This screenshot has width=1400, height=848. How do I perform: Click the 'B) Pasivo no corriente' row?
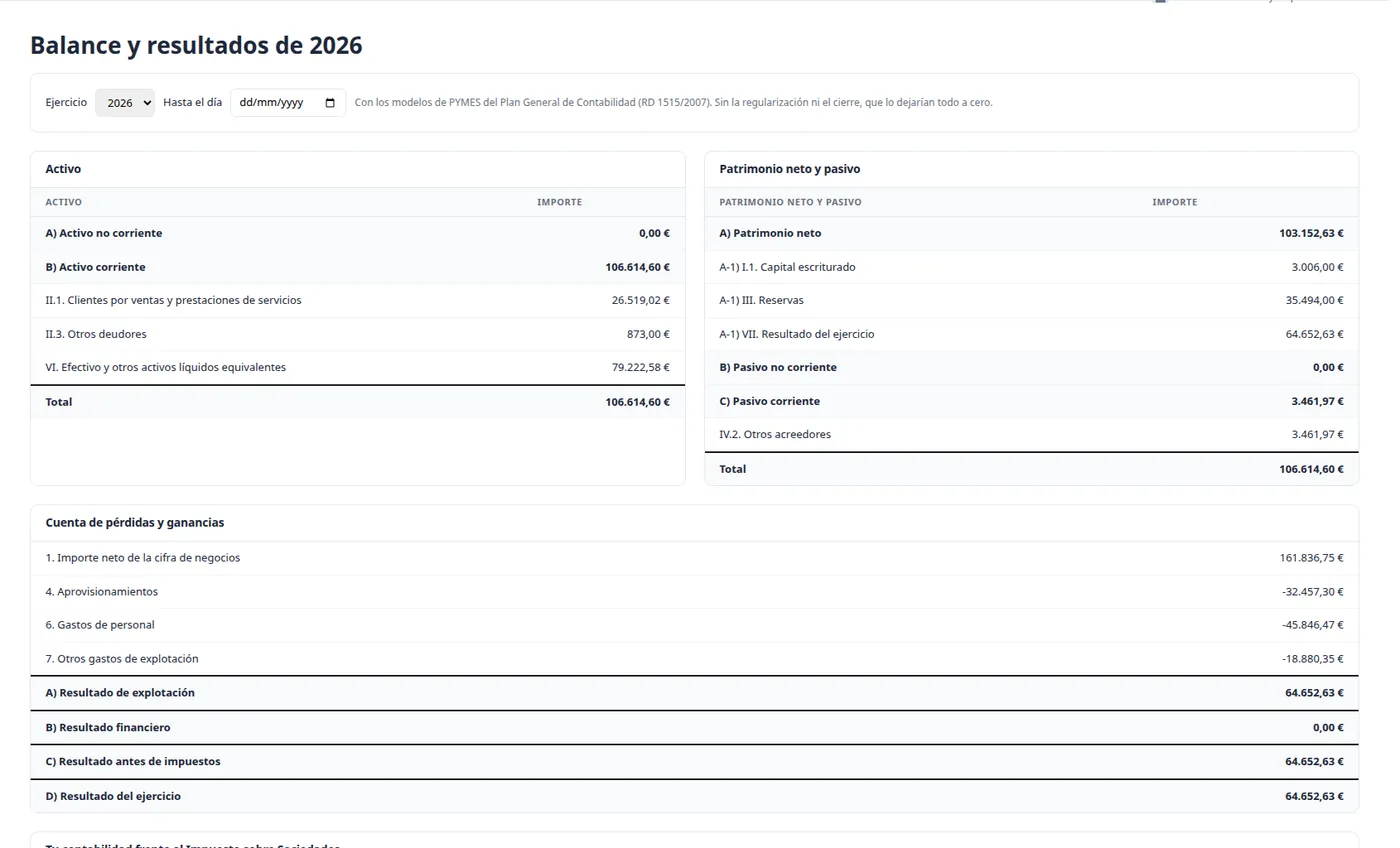[1032, 367]
